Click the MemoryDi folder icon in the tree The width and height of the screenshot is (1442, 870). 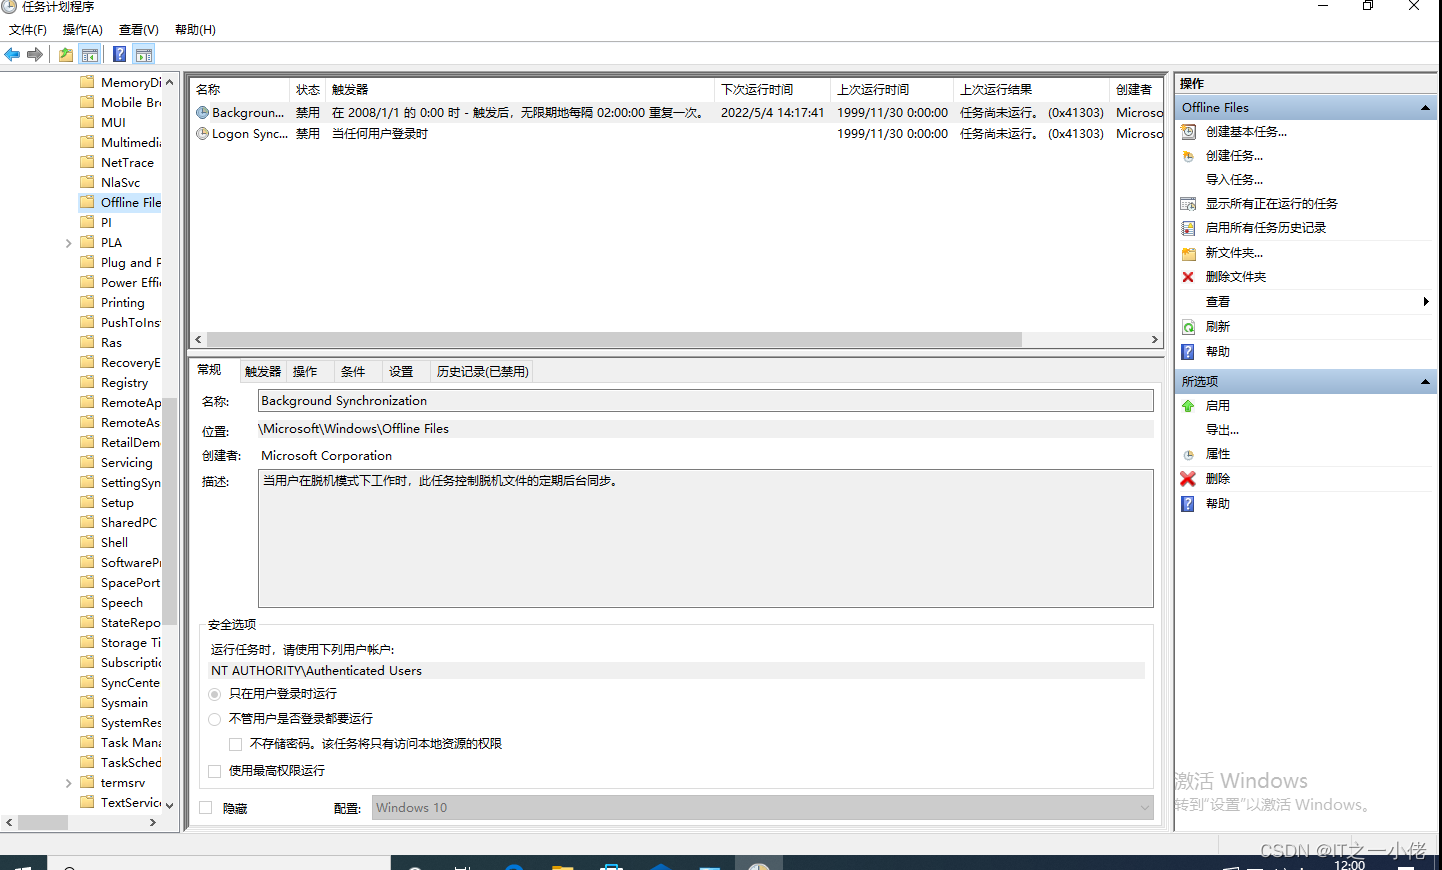pyautogui.click(x=87, y=82)
